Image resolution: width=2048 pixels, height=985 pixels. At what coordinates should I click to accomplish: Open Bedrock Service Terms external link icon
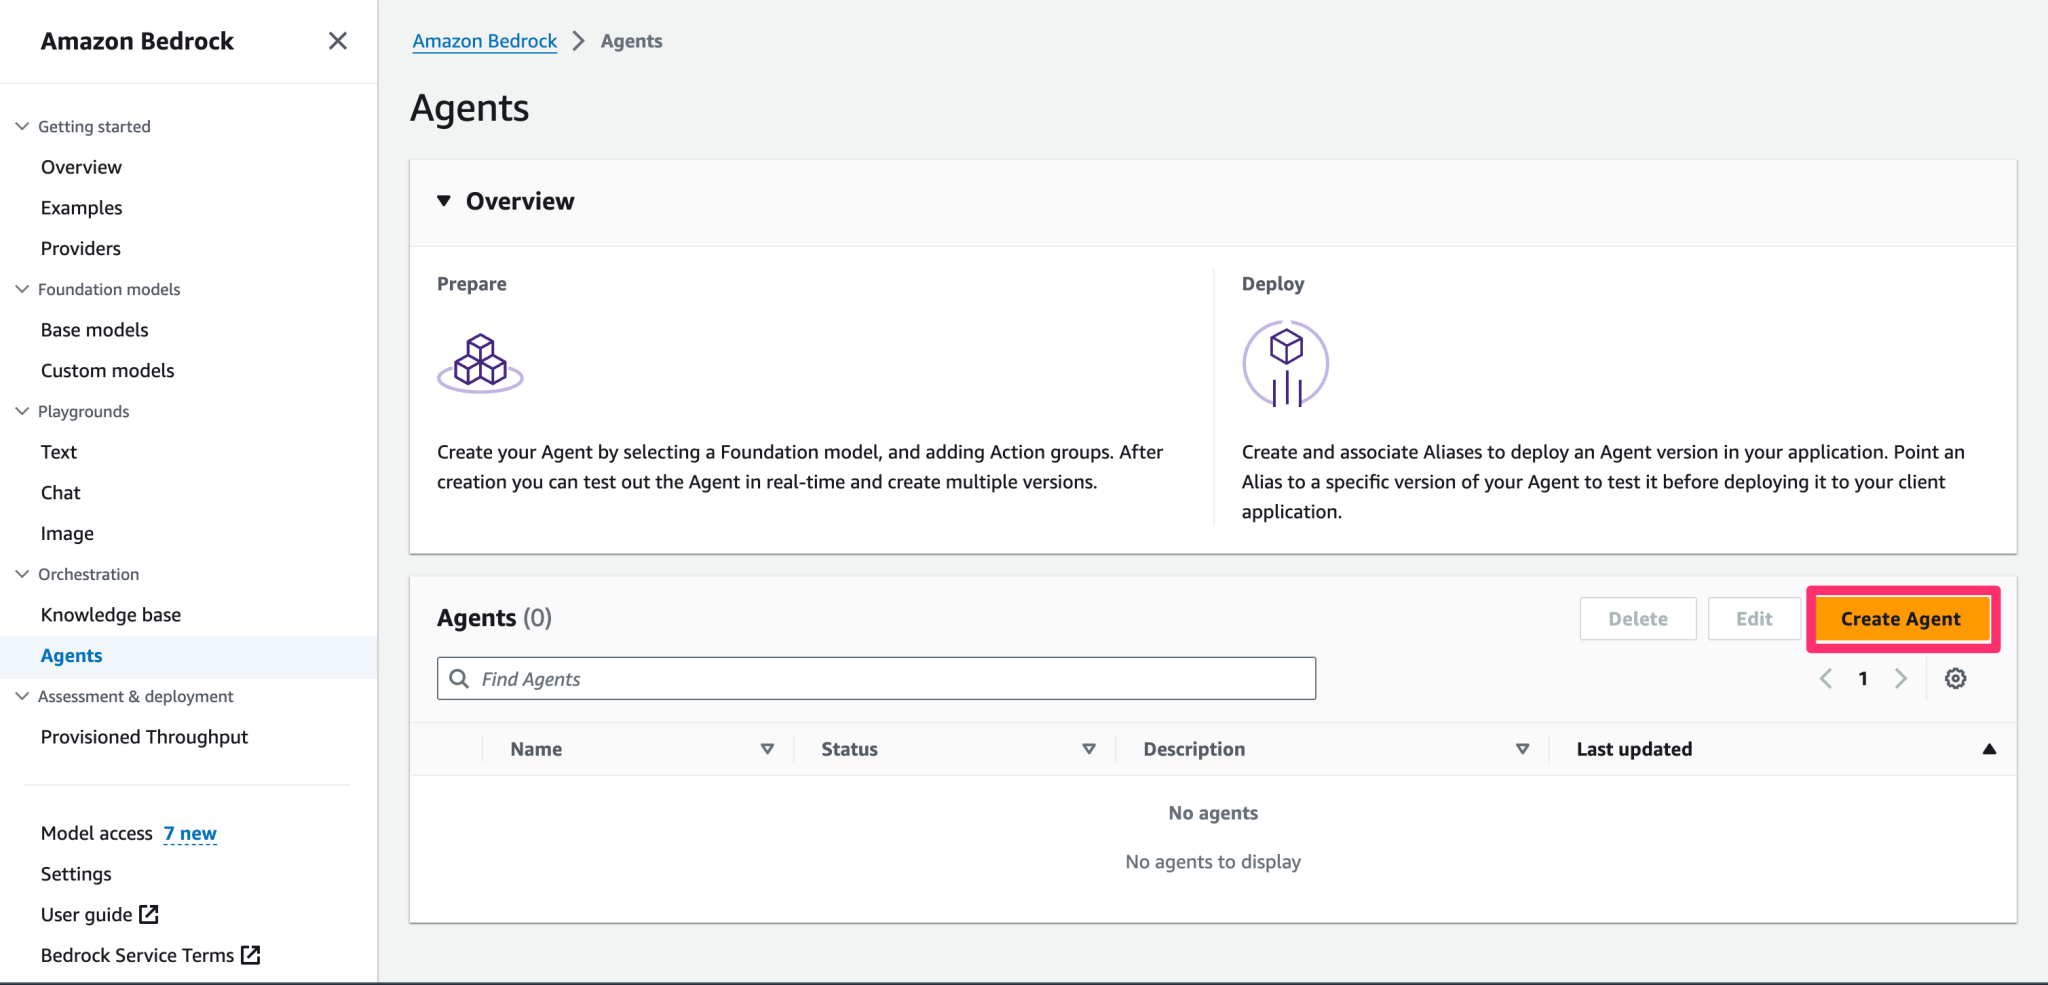250,955
